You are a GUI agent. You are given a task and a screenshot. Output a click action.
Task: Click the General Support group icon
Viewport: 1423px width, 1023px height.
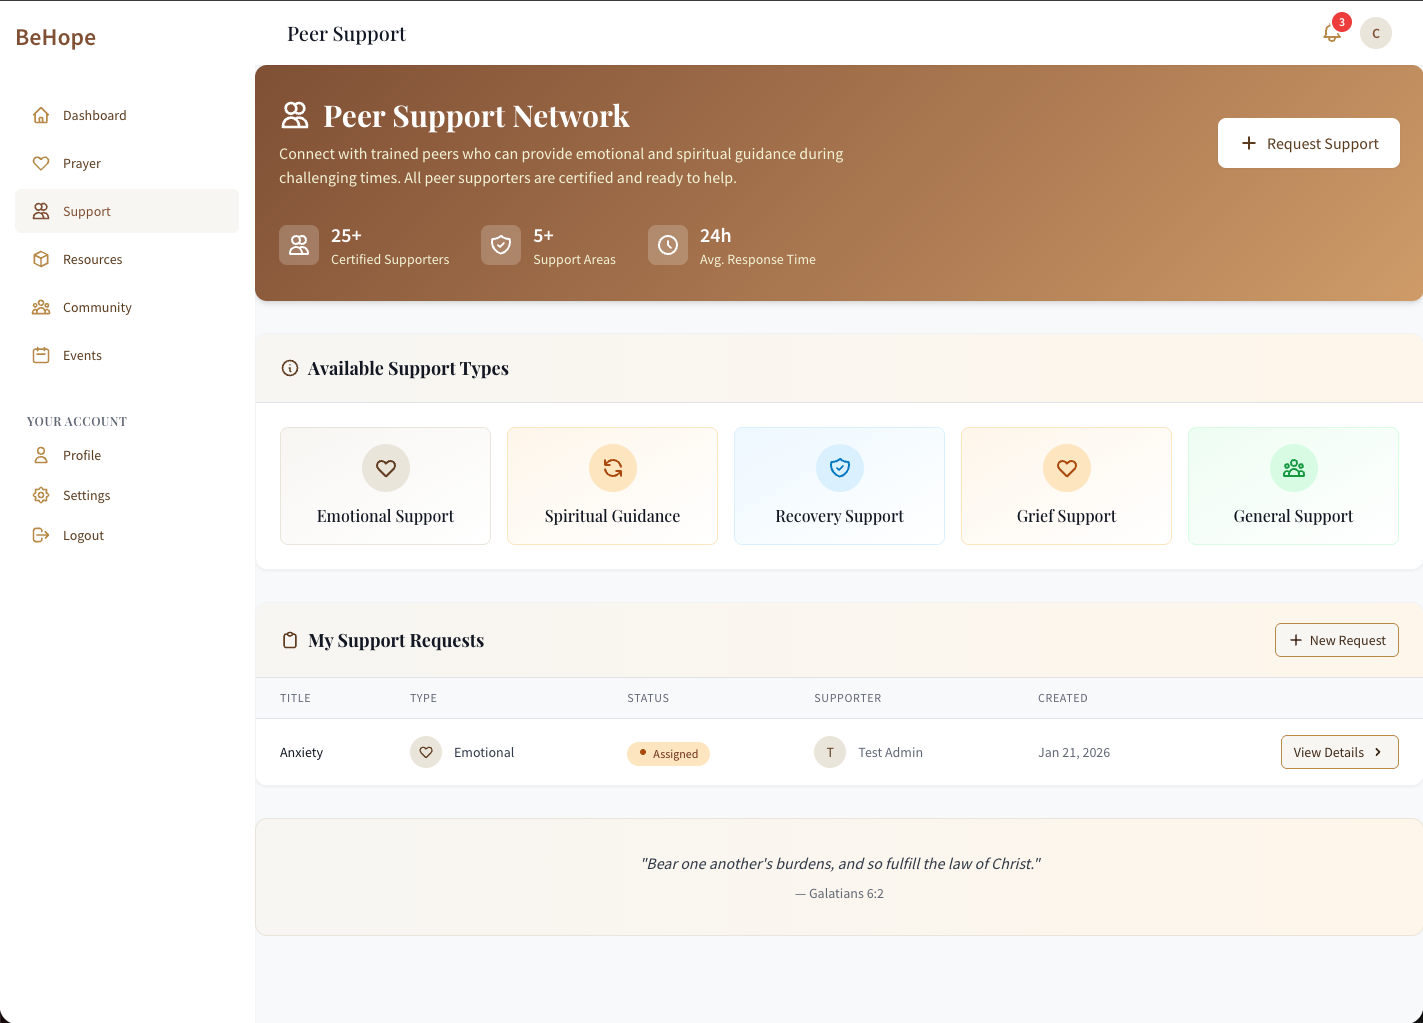click(1293, 468)
